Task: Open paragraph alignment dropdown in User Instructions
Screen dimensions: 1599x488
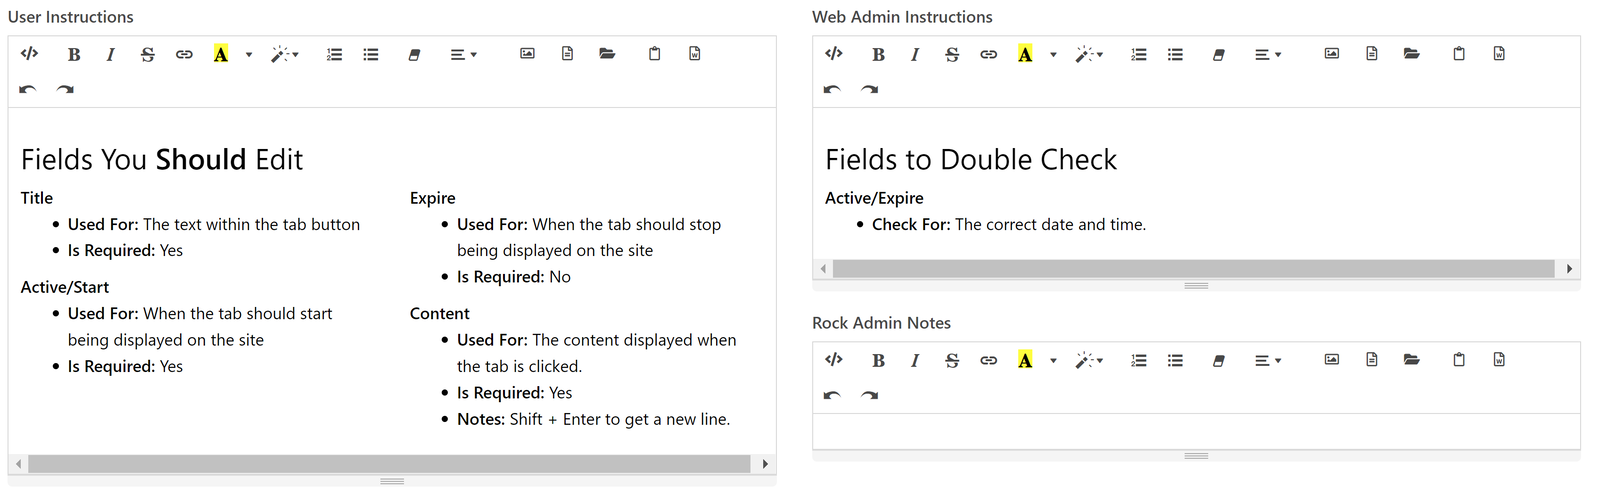Action: 463,54
